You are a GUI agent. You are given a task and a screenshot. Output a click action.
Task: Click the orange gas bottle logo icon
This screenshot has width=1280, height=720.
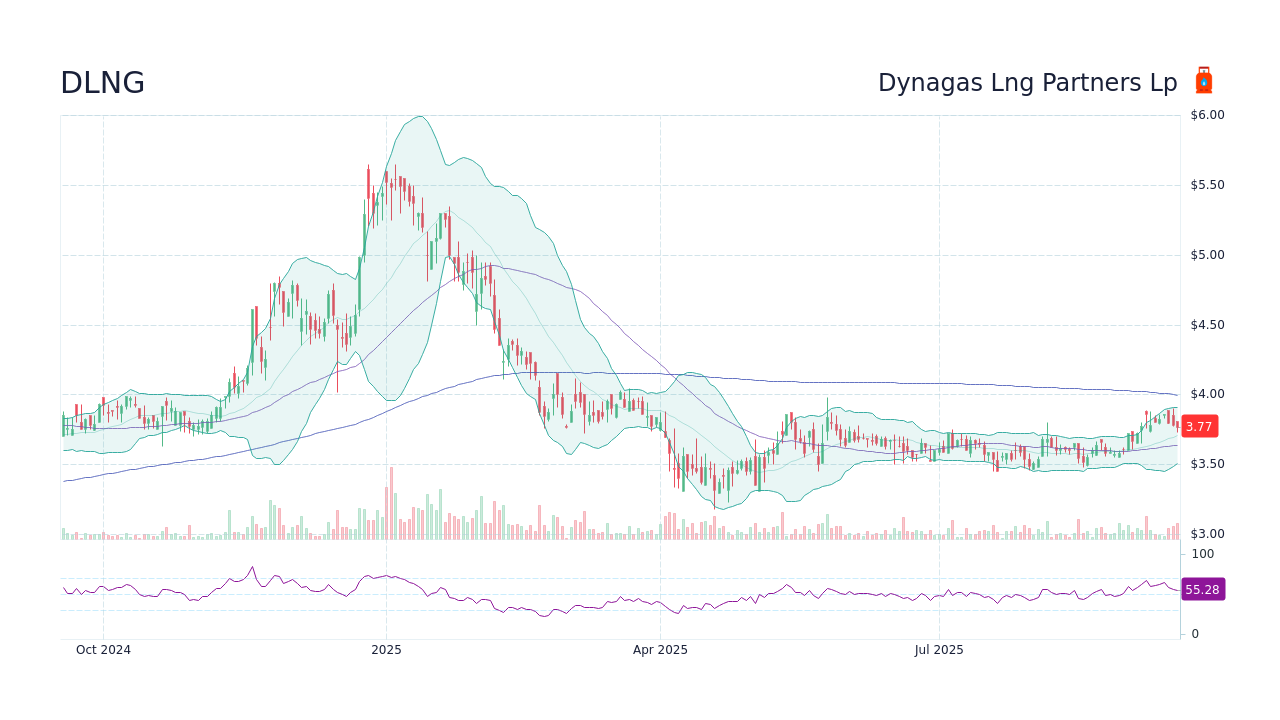[x=1203, y=80]
